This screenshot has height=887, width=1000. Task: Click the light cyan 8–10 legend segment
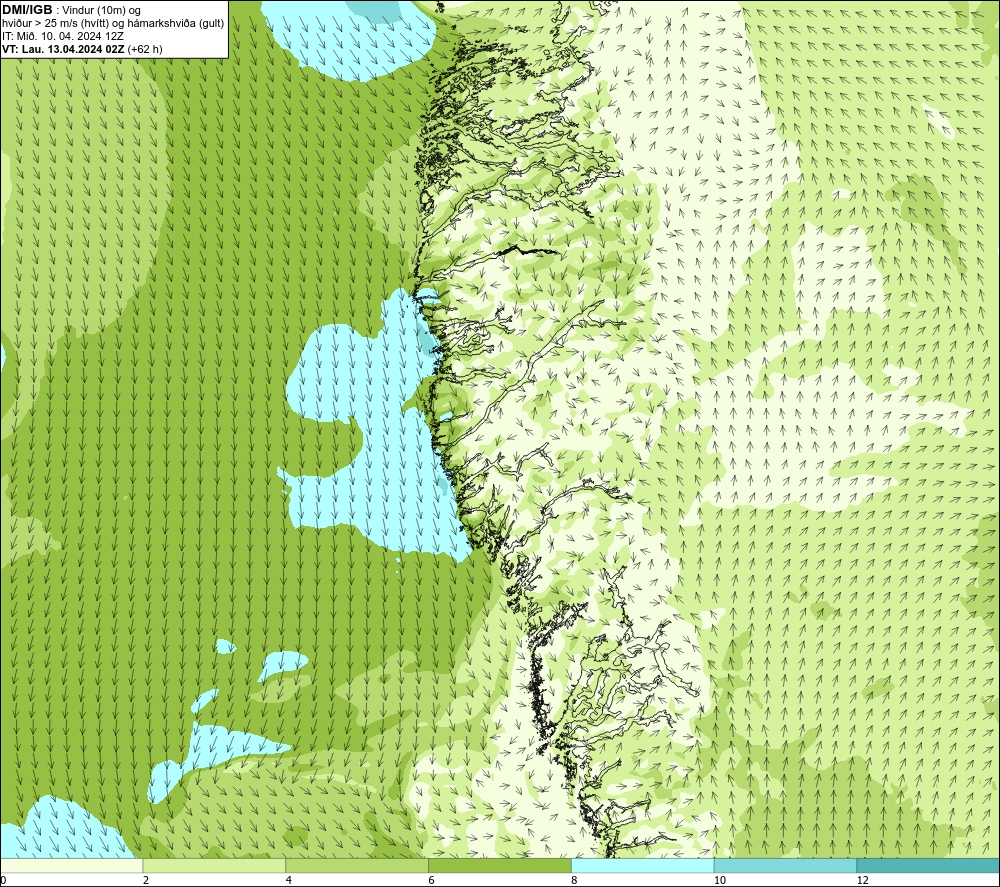pos(643,865)
